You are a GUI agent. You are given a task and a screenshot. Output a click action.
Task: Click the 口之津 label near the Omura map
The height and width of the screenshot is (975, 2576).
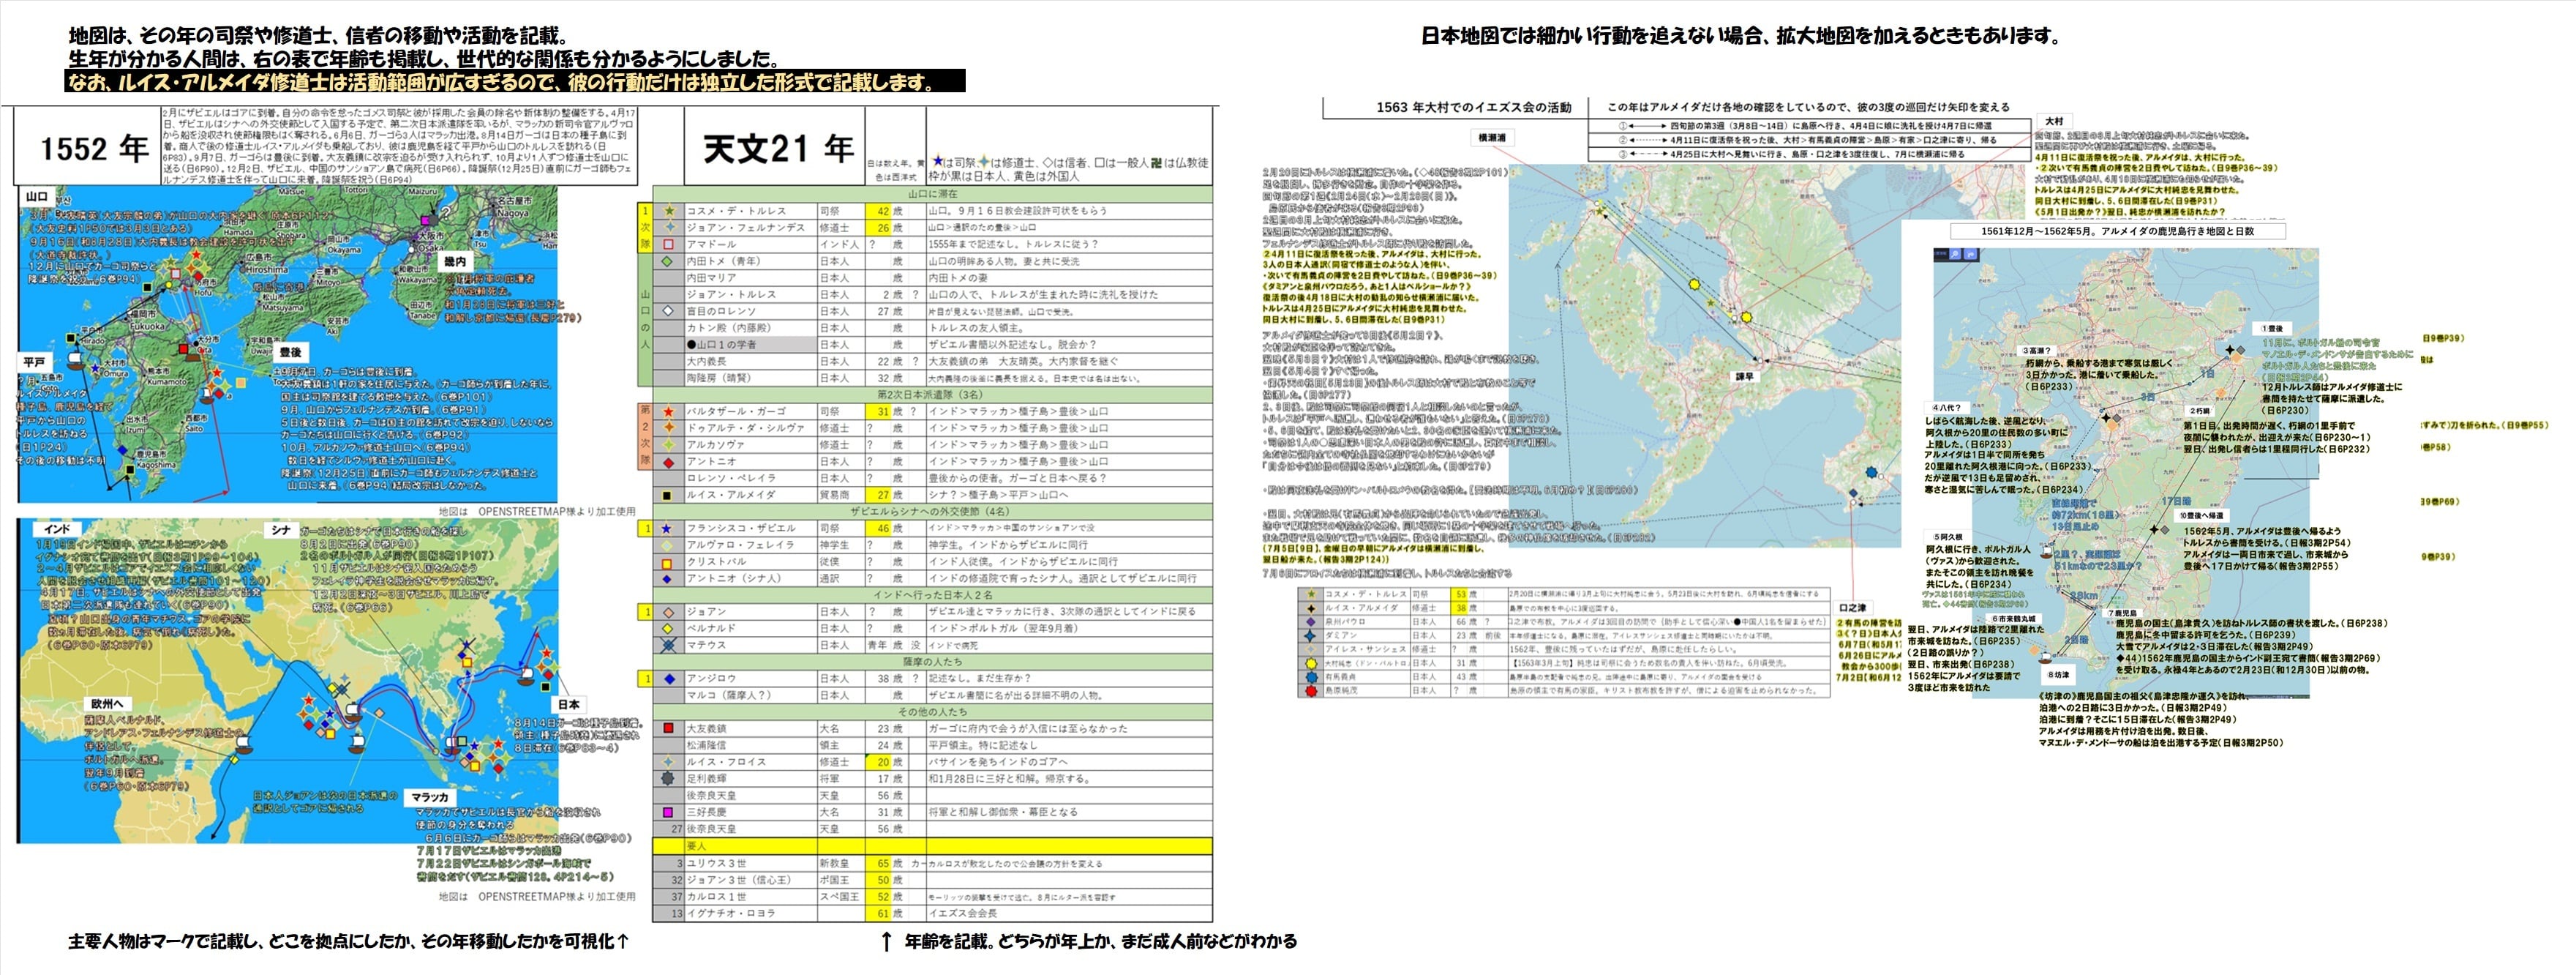(1852, 607)
